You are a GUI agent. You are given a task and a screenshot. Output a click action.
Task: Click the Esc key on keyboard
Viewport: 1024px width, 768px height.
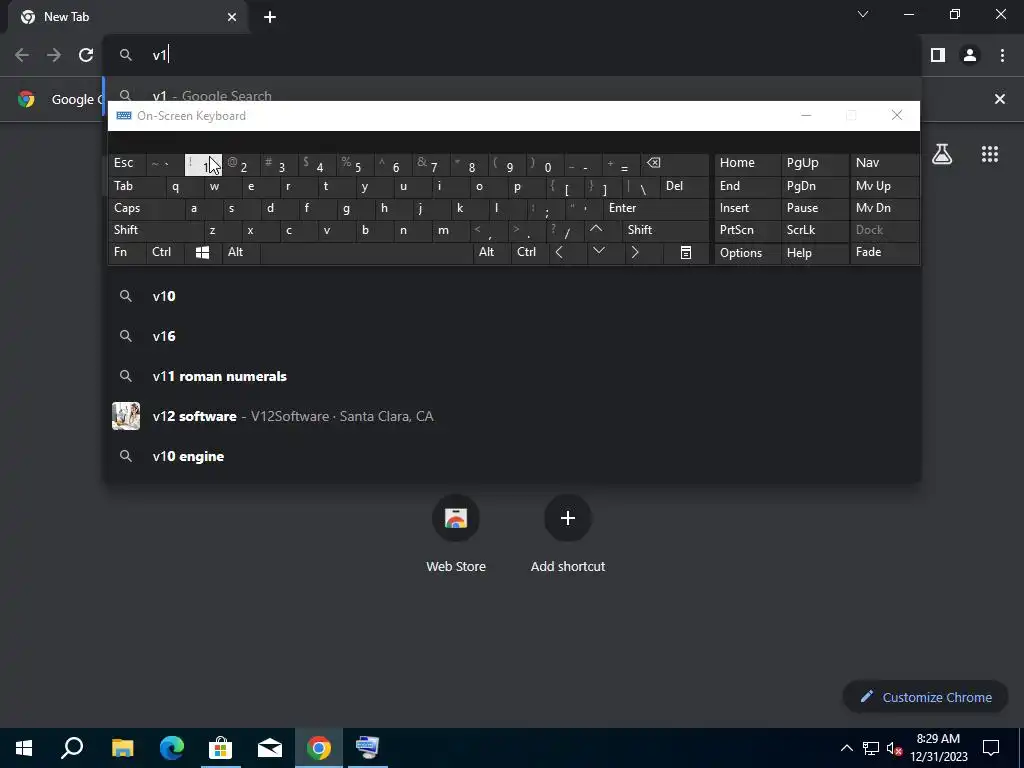pyautogui.click(x=127, y=163)
